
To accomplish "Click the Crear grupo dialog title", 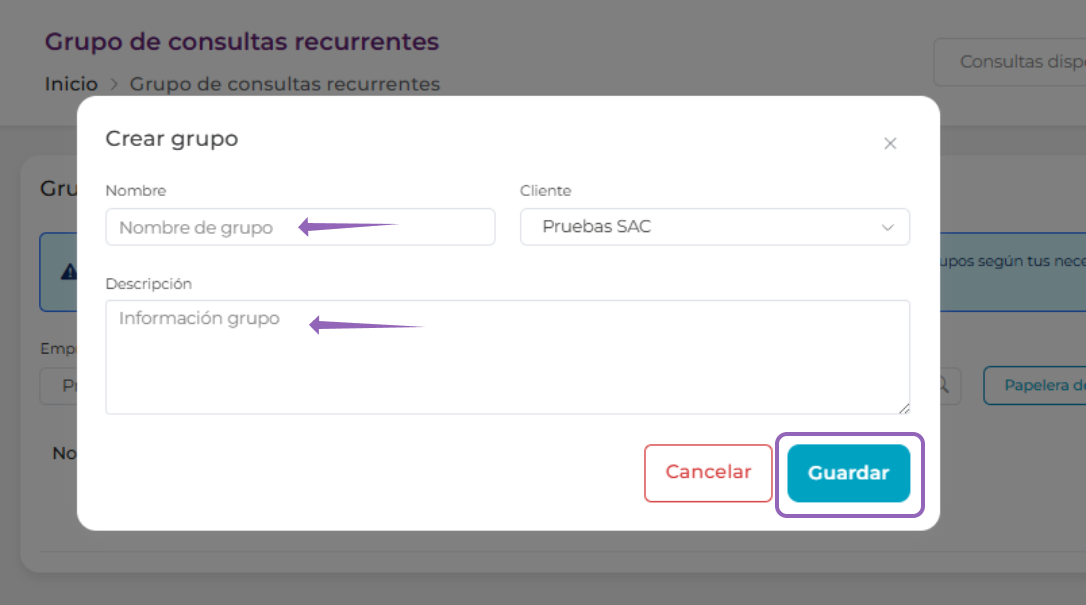I will pyautogui.click(x=172, y=139).
